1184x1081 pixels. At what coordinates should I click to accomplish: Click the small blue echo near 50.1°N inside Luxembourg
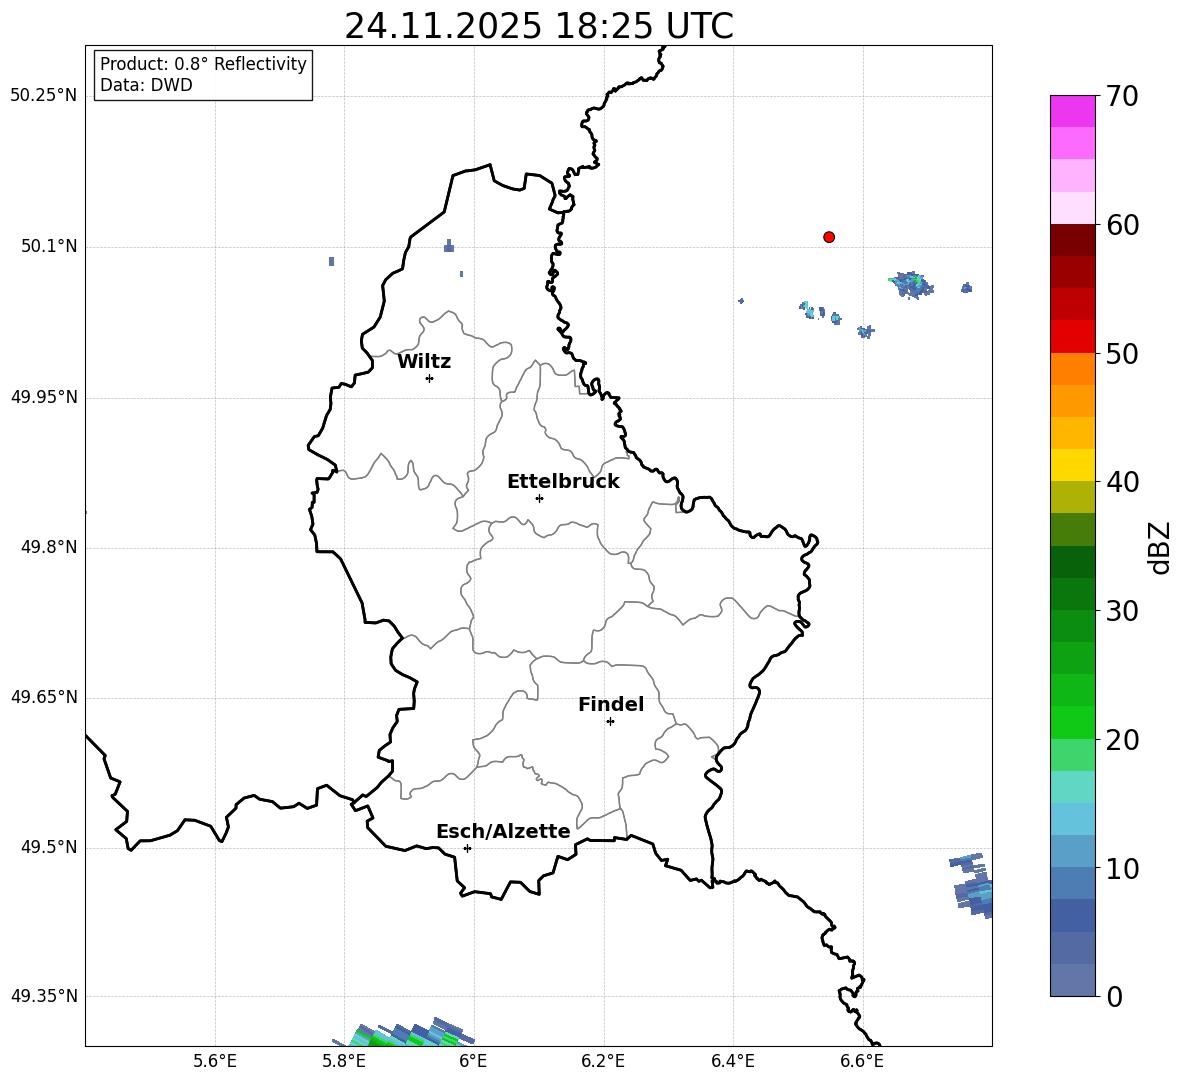pos(449,246)
